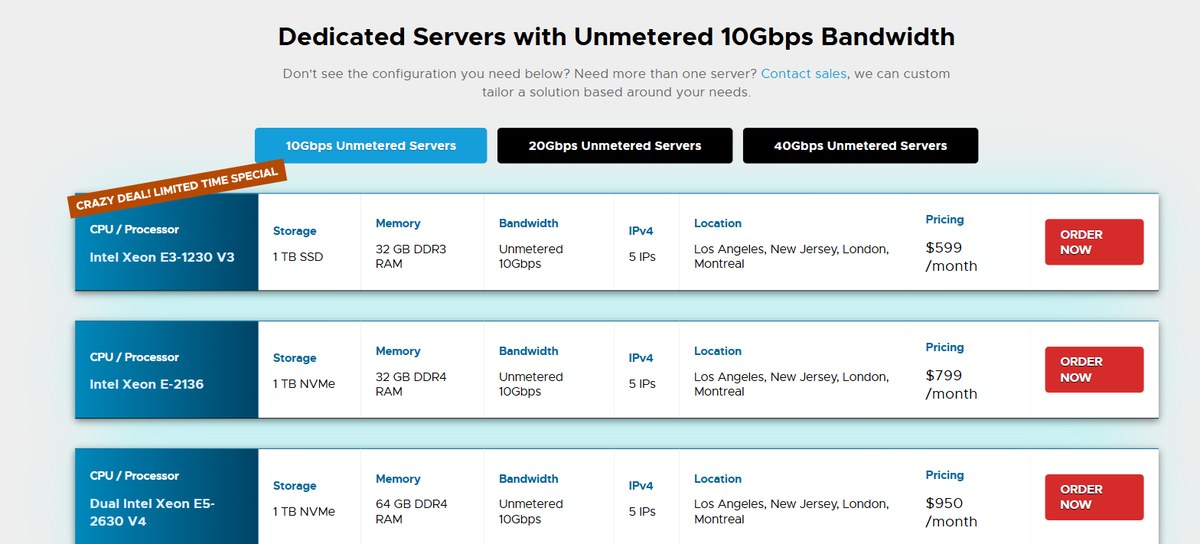Order the Intel Xeon E3-1230 V3 server
This screenshot has height=544, width=1200.
pos(1094,242)
